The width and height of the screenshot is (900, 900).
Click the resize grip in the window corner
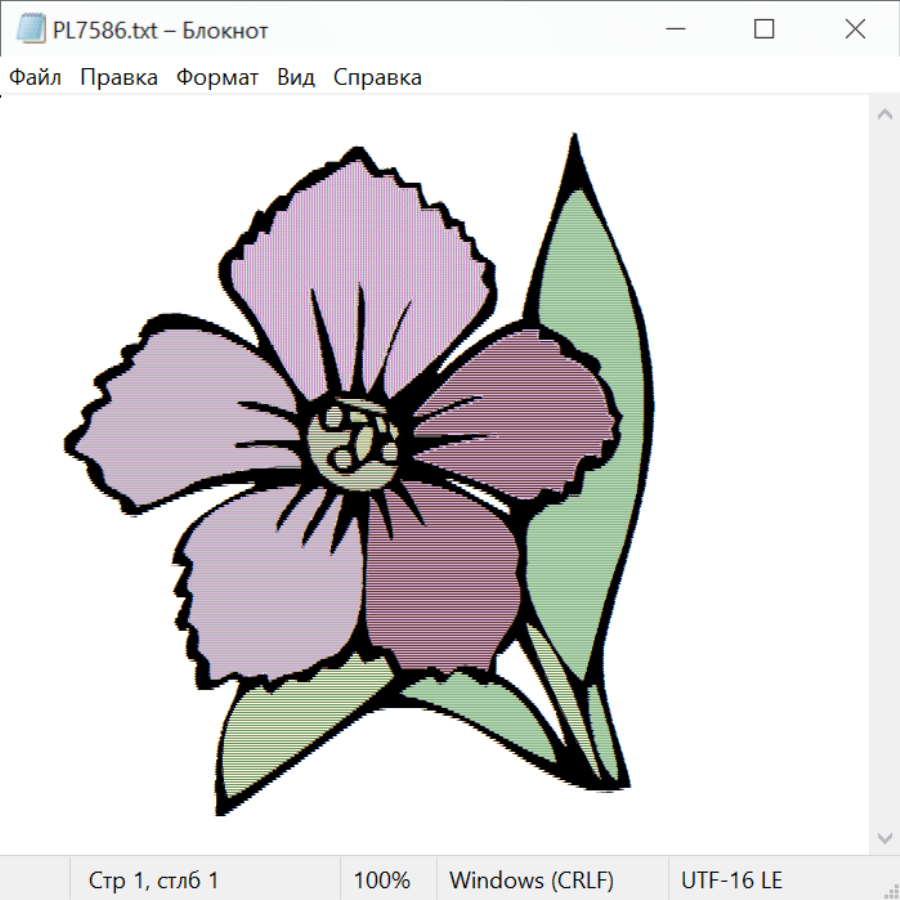pos(890,890)
